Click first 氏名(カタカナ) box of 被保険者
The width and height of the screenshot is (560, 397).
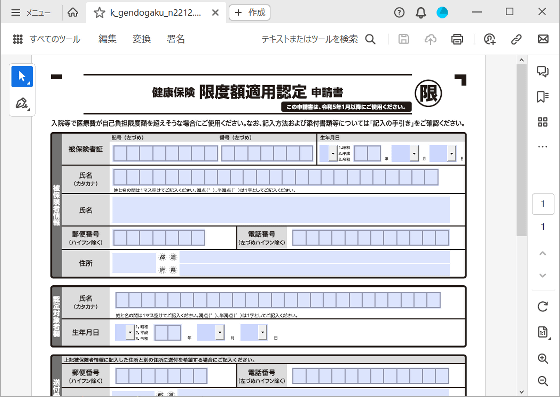coord(120,177)
